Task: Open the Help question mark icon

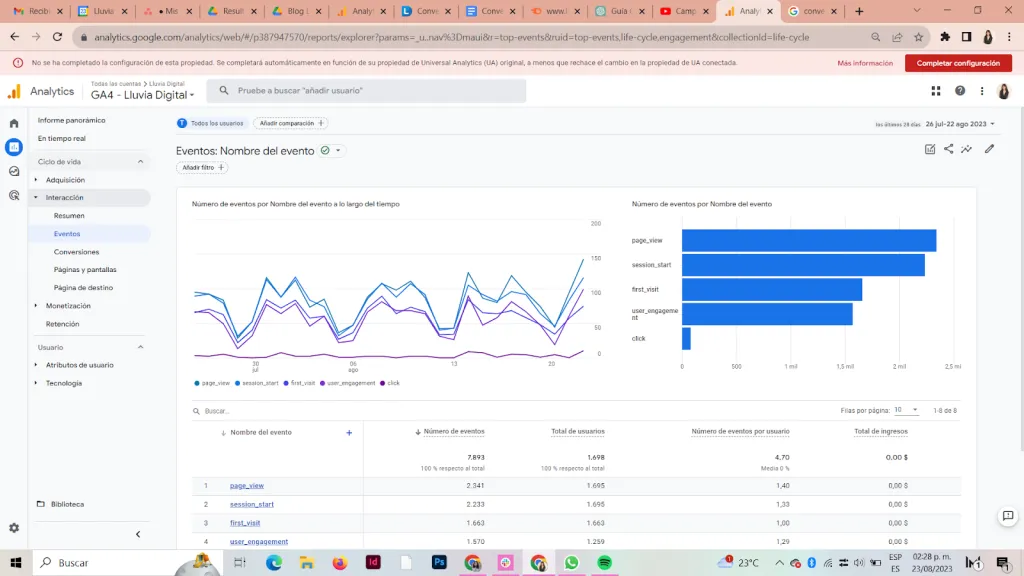Action: [x=960, y=91]
